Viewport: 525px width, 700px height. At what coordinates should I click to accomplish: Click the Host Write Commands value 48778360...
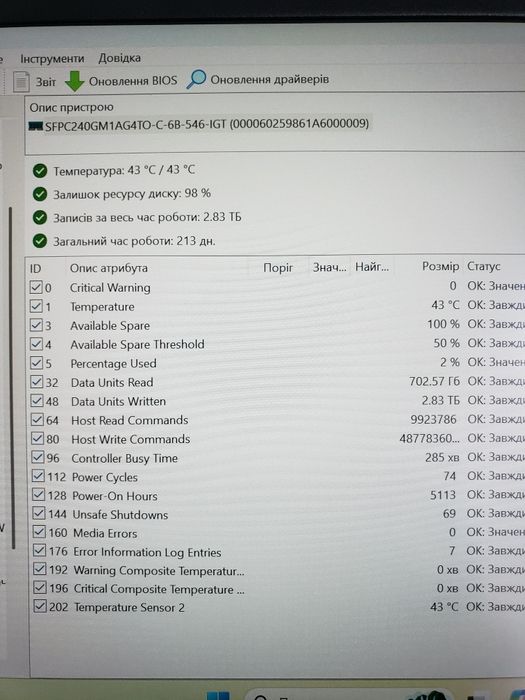click(x=429, y=438)
